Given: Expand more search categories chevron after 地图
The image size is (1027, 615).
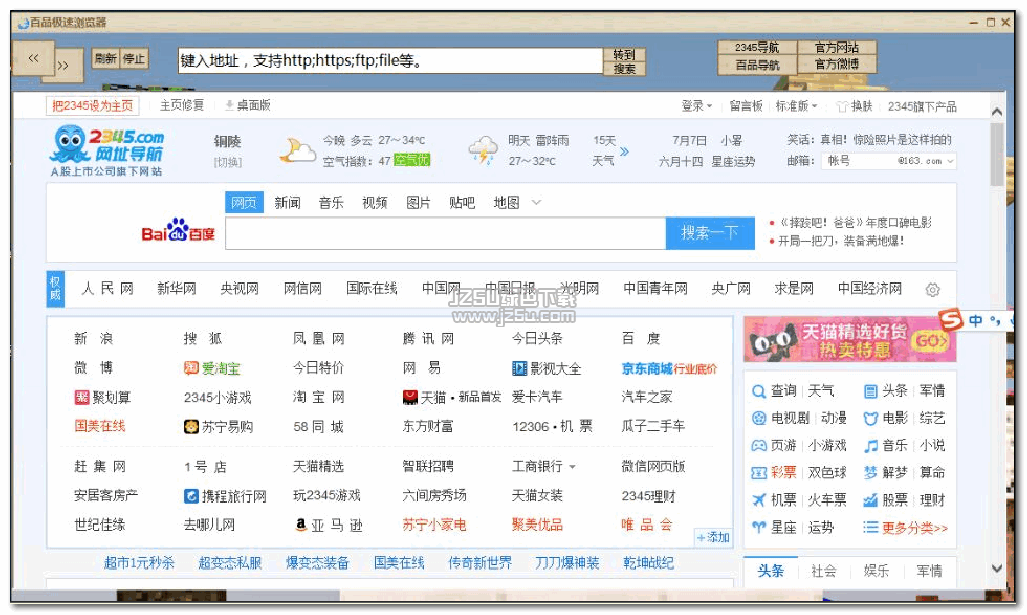Looking at the screenshot, I should point(536,202).
